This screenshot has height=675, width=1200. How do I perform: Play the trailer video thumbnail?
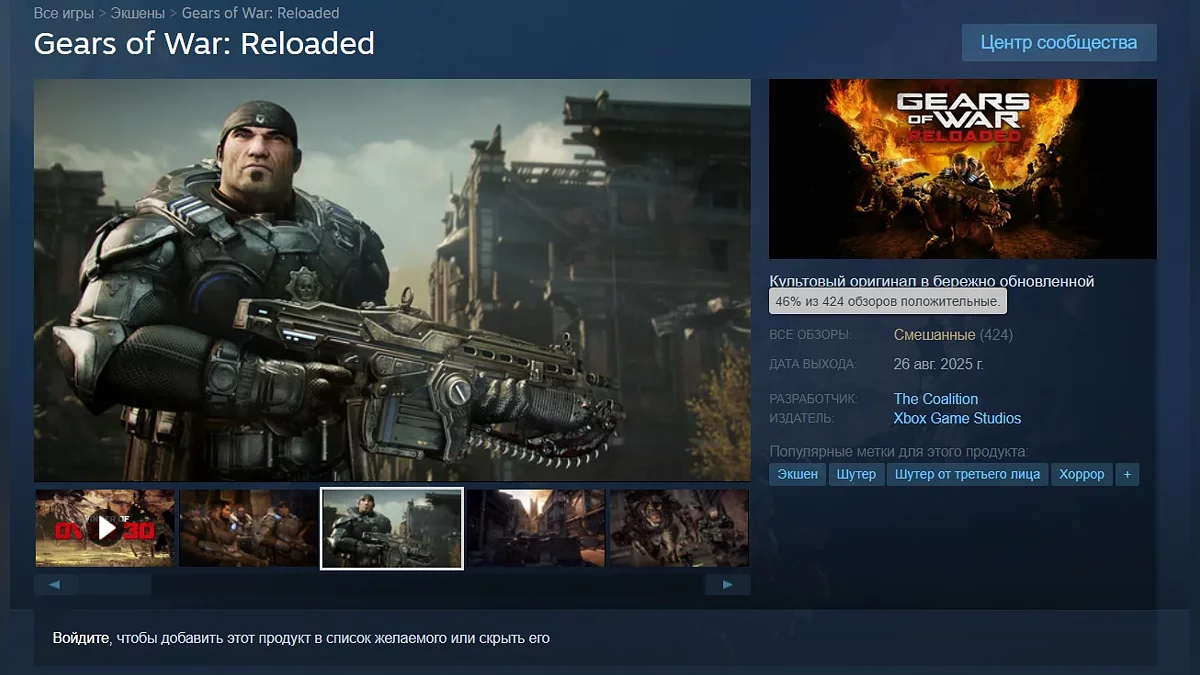click(x=105, y=528)
